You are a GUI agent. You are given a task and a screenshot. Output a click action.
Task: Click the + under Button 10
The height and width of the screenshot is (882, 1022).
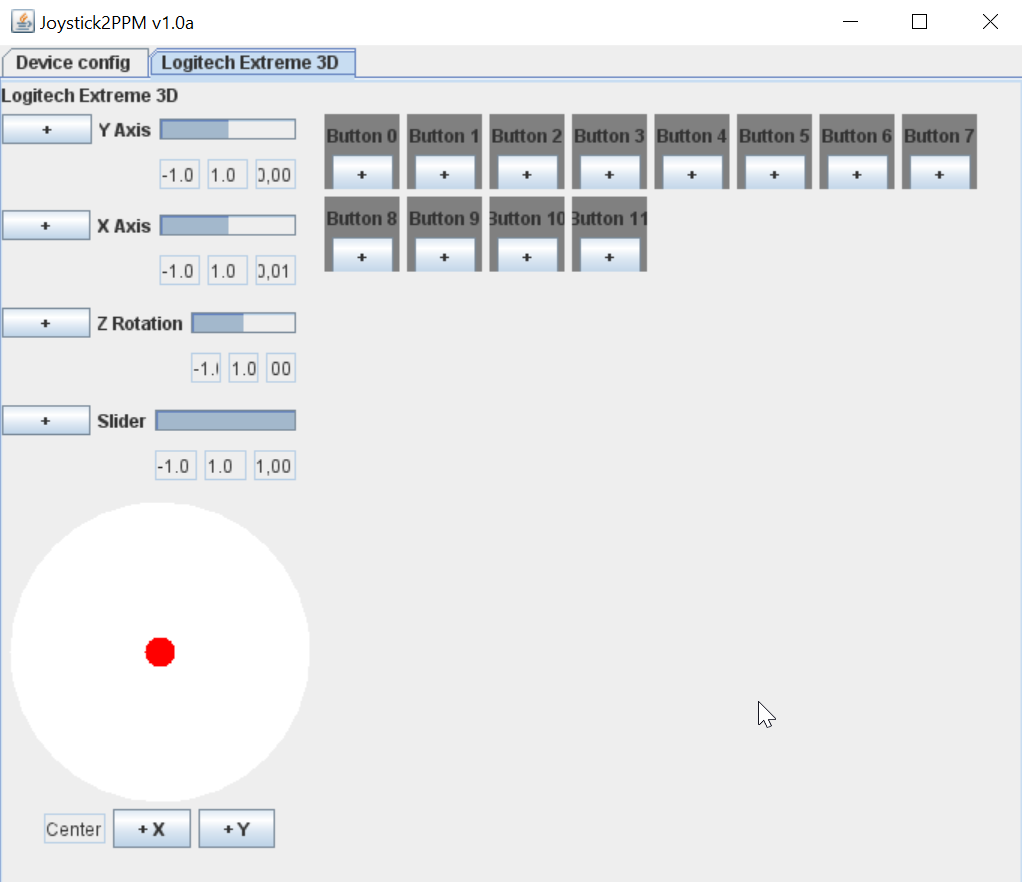(x=527, y=256)
